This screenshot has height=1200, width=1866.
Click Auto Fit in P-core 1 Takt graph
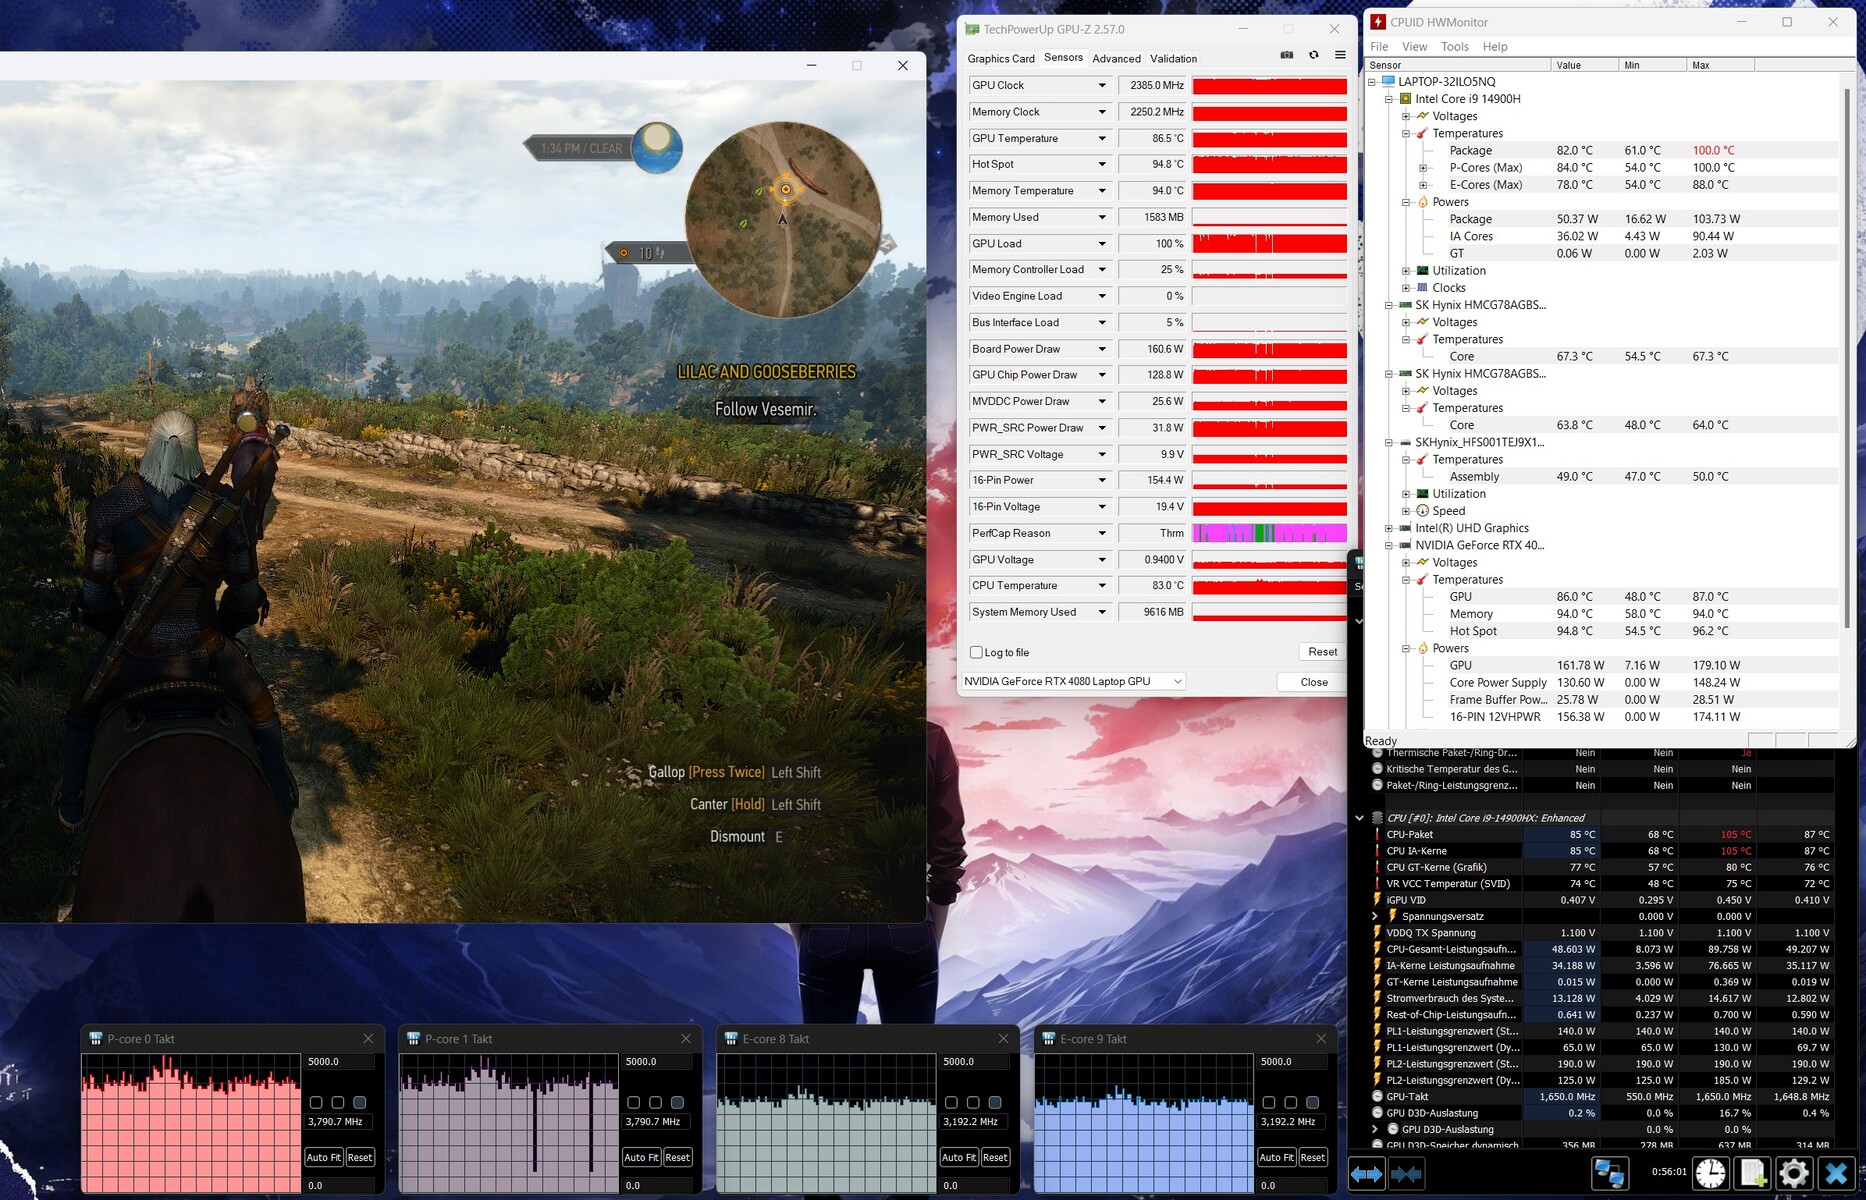tap(641, 1157)
